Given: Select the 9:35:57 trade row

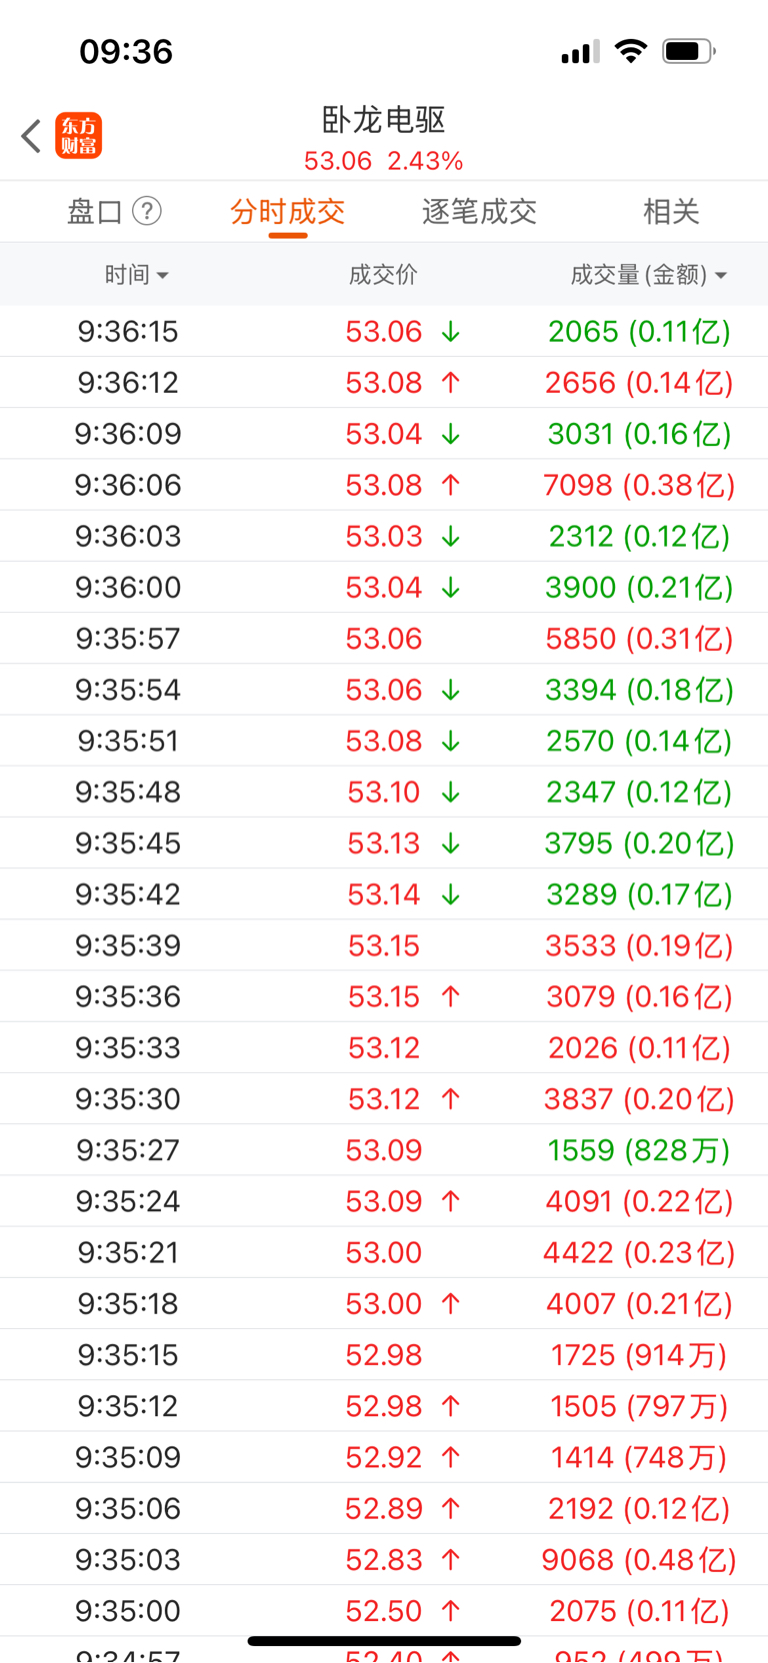Looking at the screenshot, I should [384, 639].
